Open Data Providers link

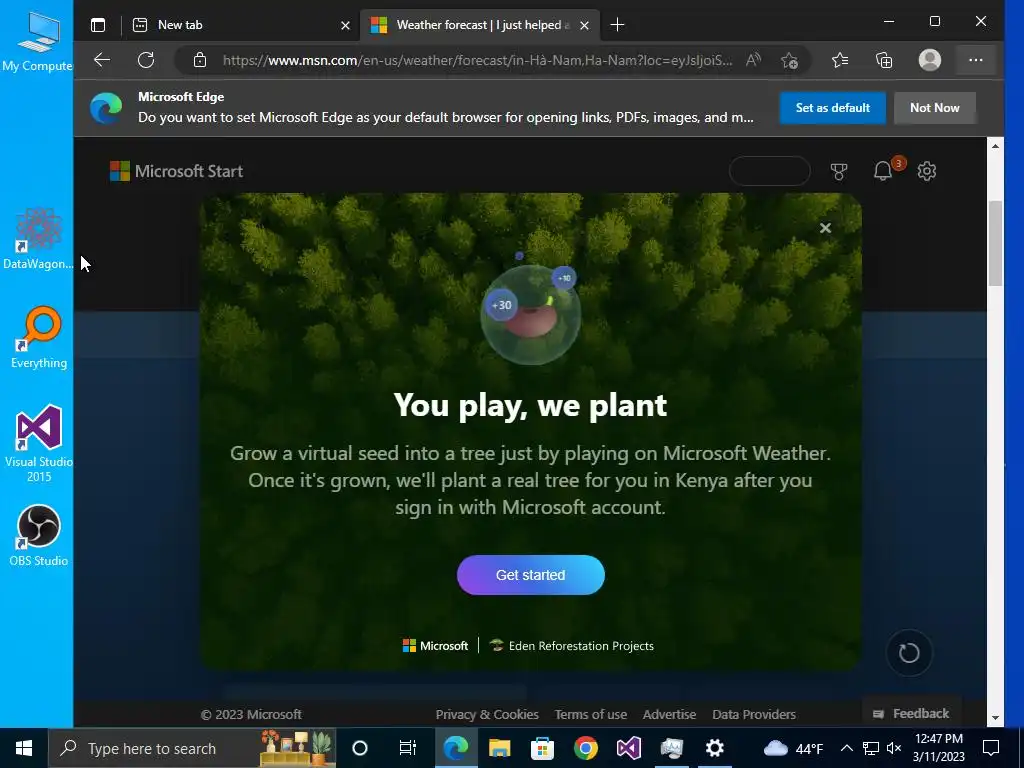point(754,714)
